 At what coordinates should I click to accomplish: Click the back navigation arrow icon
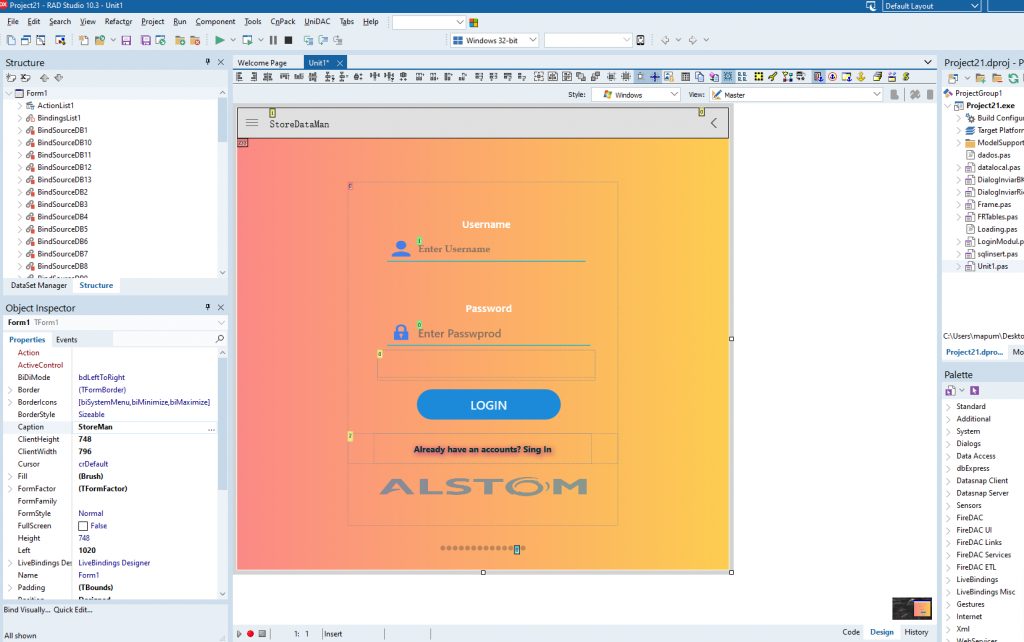[665, 40]
